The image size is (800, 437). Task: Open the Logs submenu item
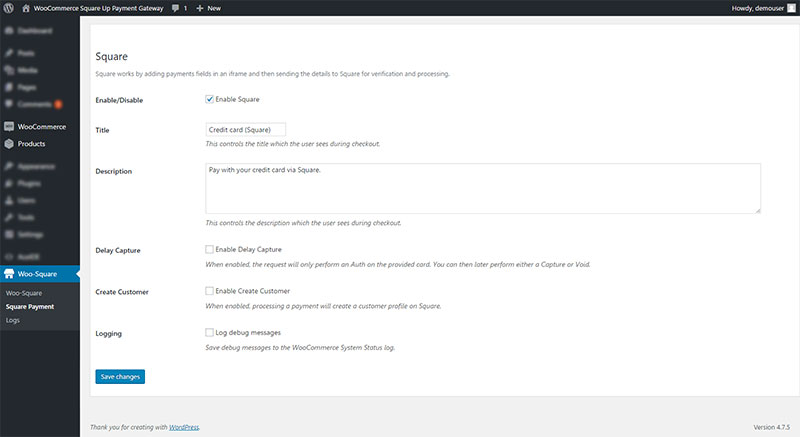click(13, 320)
